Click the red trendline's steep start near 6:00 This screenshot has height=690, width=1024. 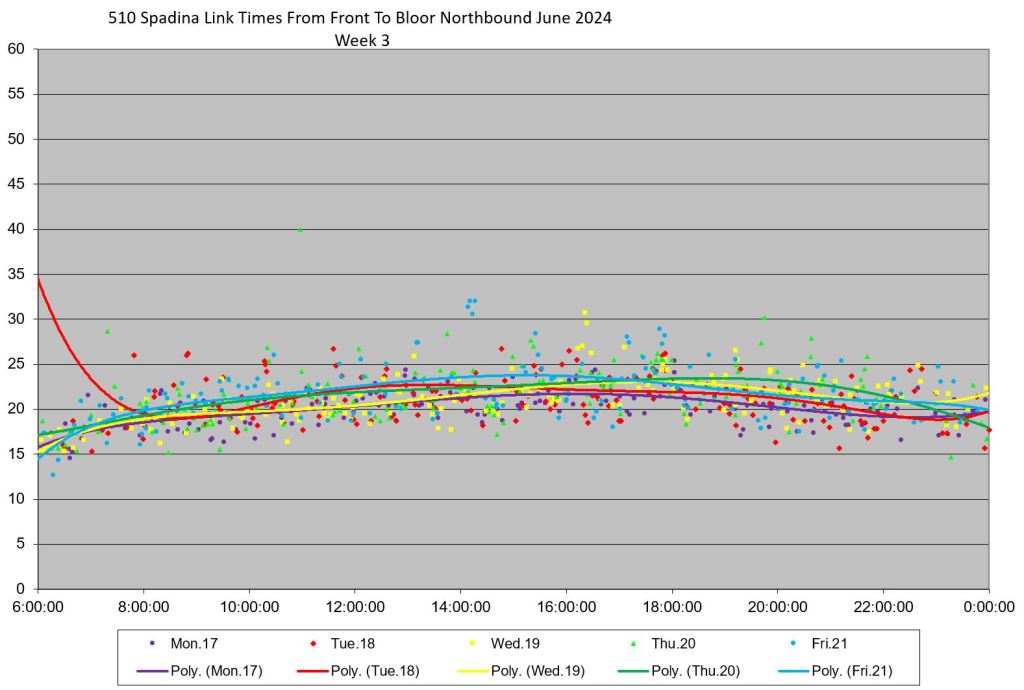click(50, 312)
